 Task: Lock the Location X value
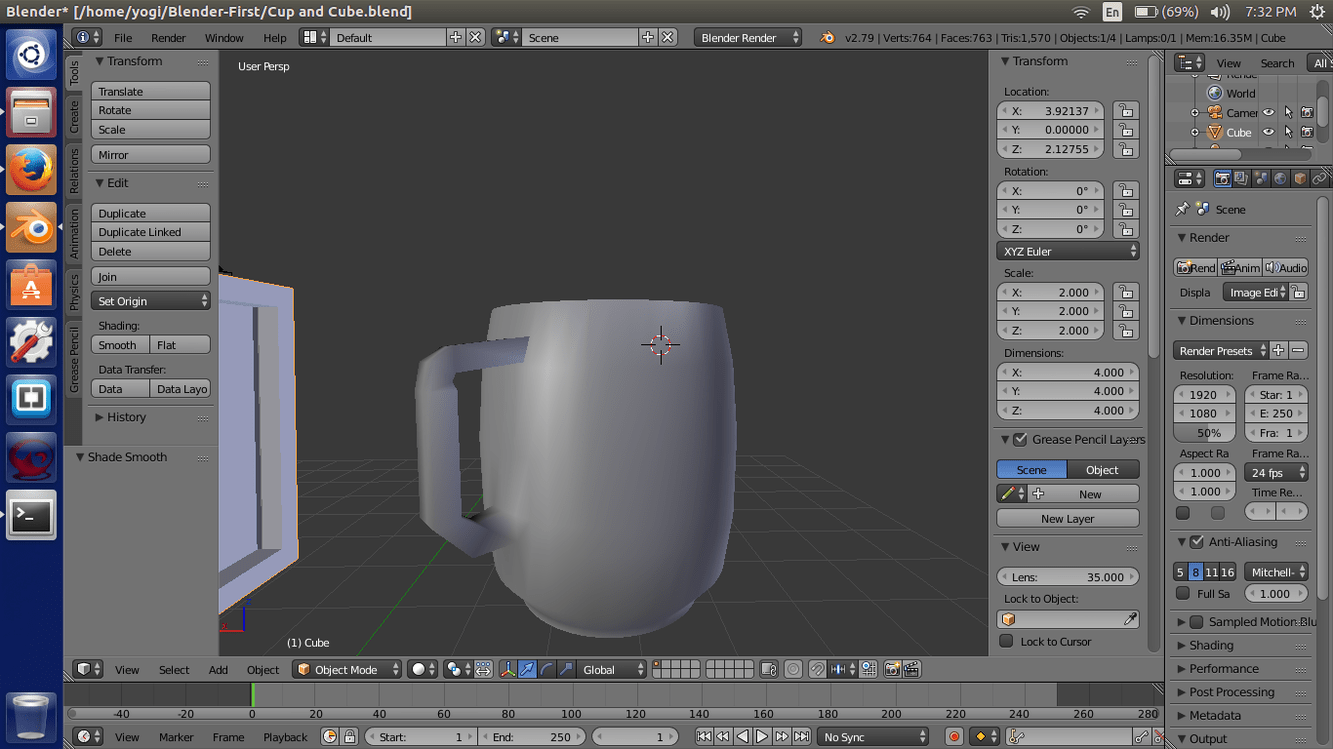click(x=1126, y=111)
